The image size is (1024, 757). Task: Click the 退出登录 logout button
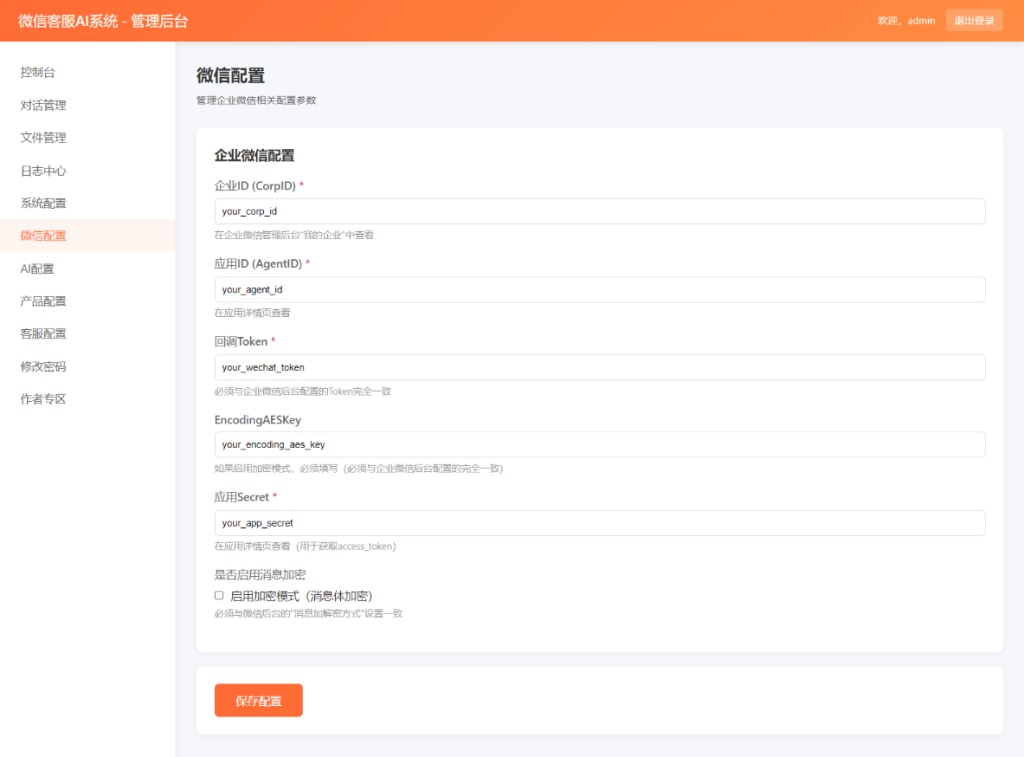tap(974, 20)
